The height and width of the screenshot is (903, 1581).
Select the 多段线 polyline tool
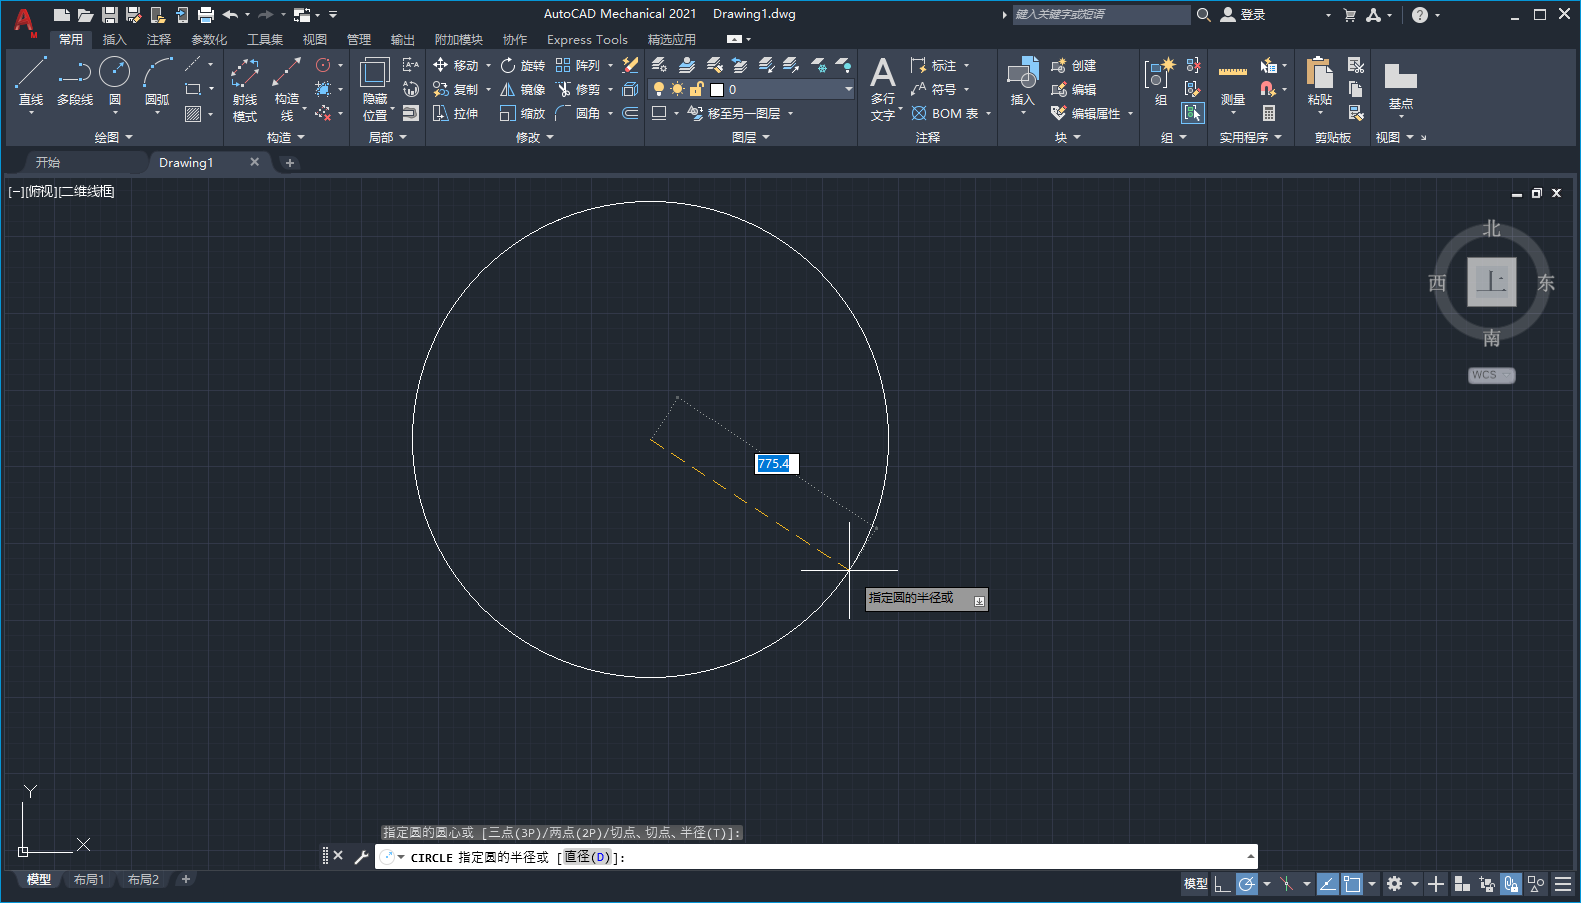[x=74, y=81]
